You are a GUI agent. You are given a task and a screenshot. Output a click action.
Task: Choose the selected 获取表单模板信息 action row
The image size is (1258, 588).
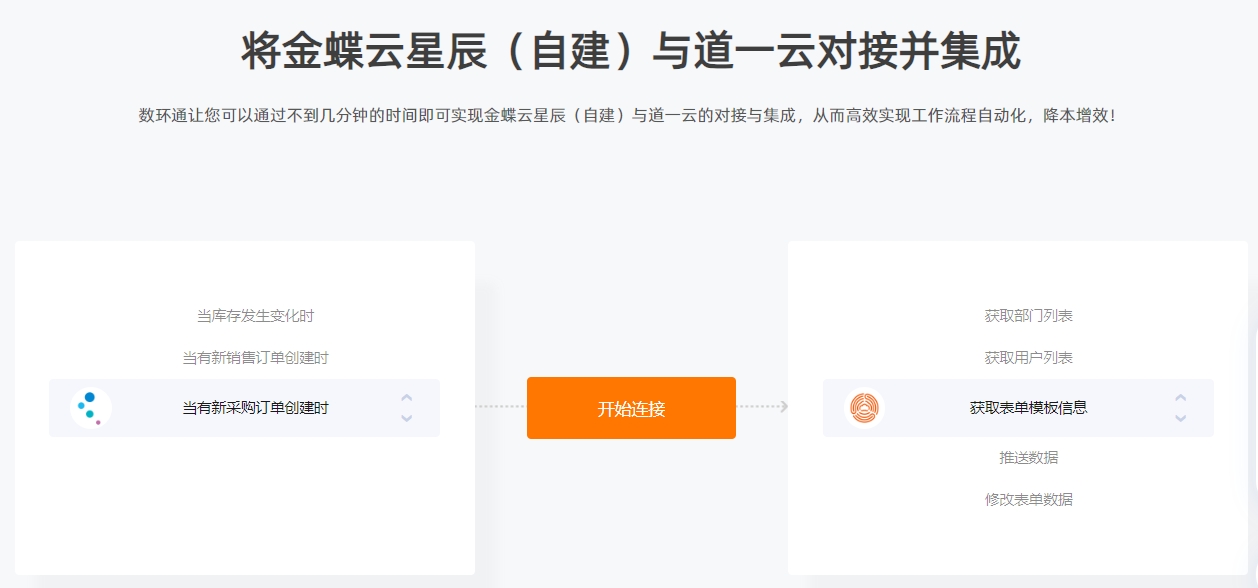(1018, 408)
